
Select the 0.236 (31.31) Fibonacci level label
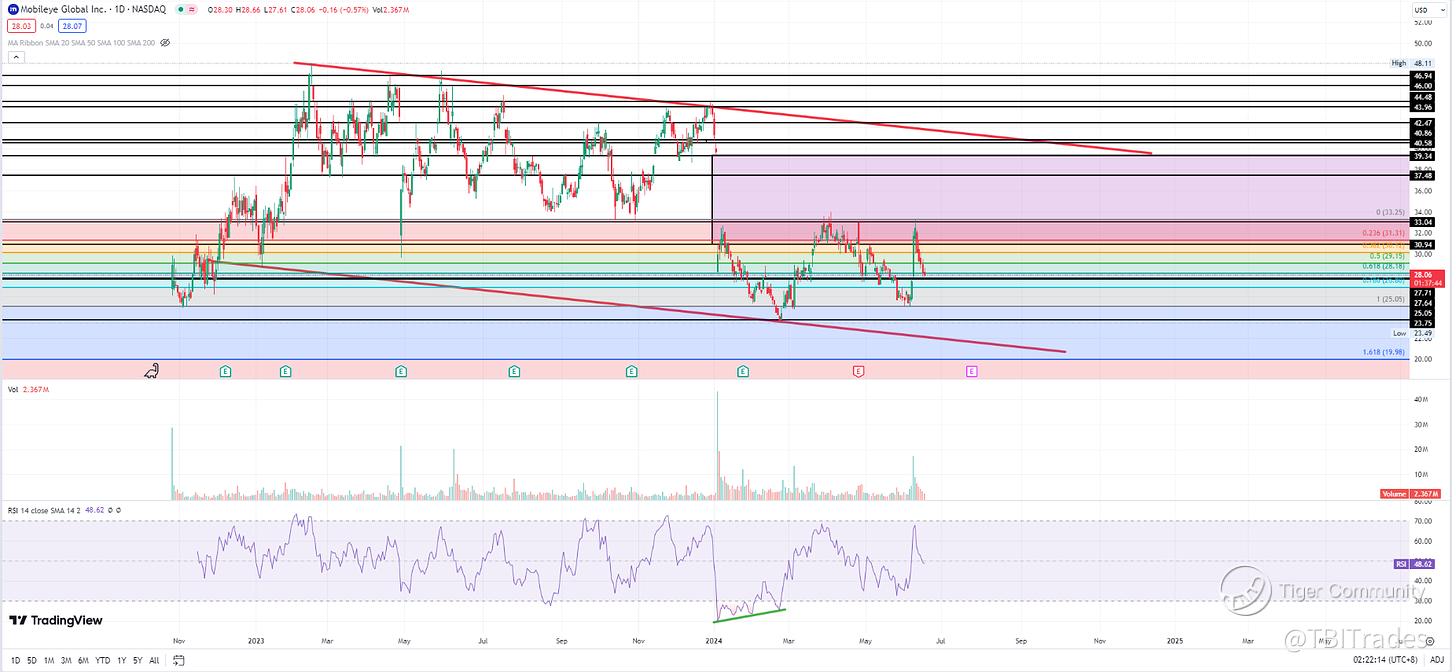click(x=1385, y=232)
